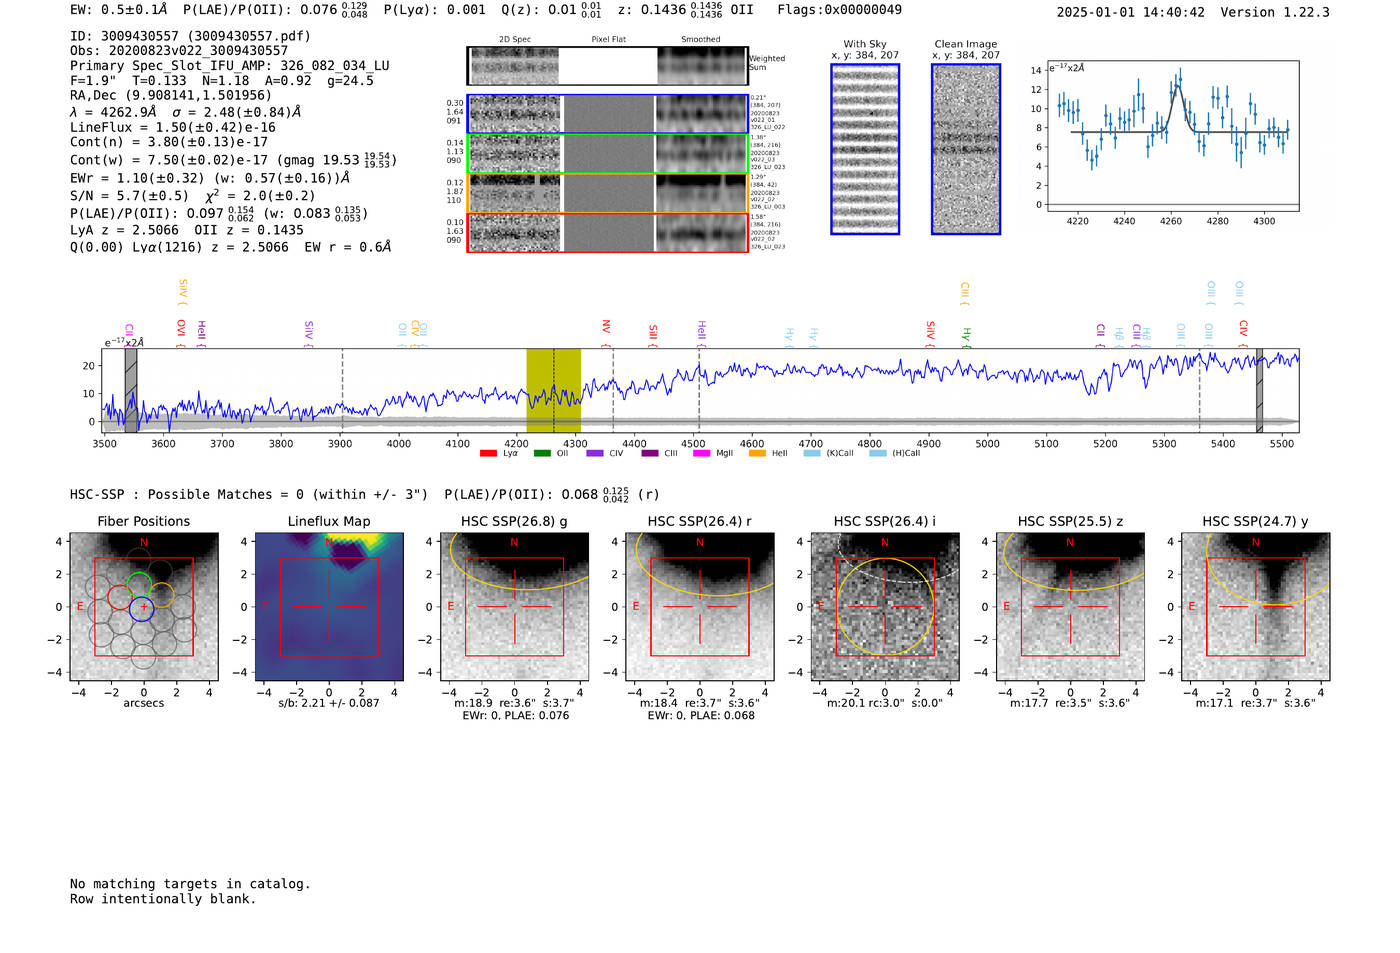1400x953 pixels.
Task: Open the HSC SSP(26.8) g cutout
Action: [514, 607]
